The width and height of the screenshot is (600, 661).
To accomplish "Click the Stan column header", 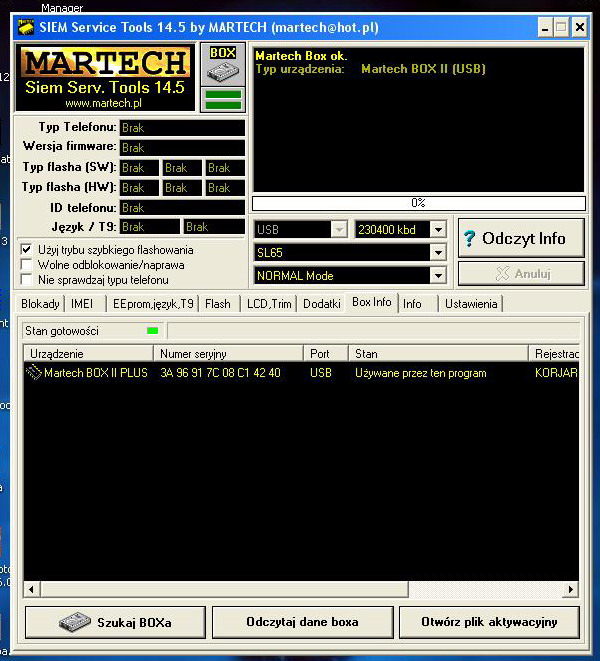I will pos(439,354).
